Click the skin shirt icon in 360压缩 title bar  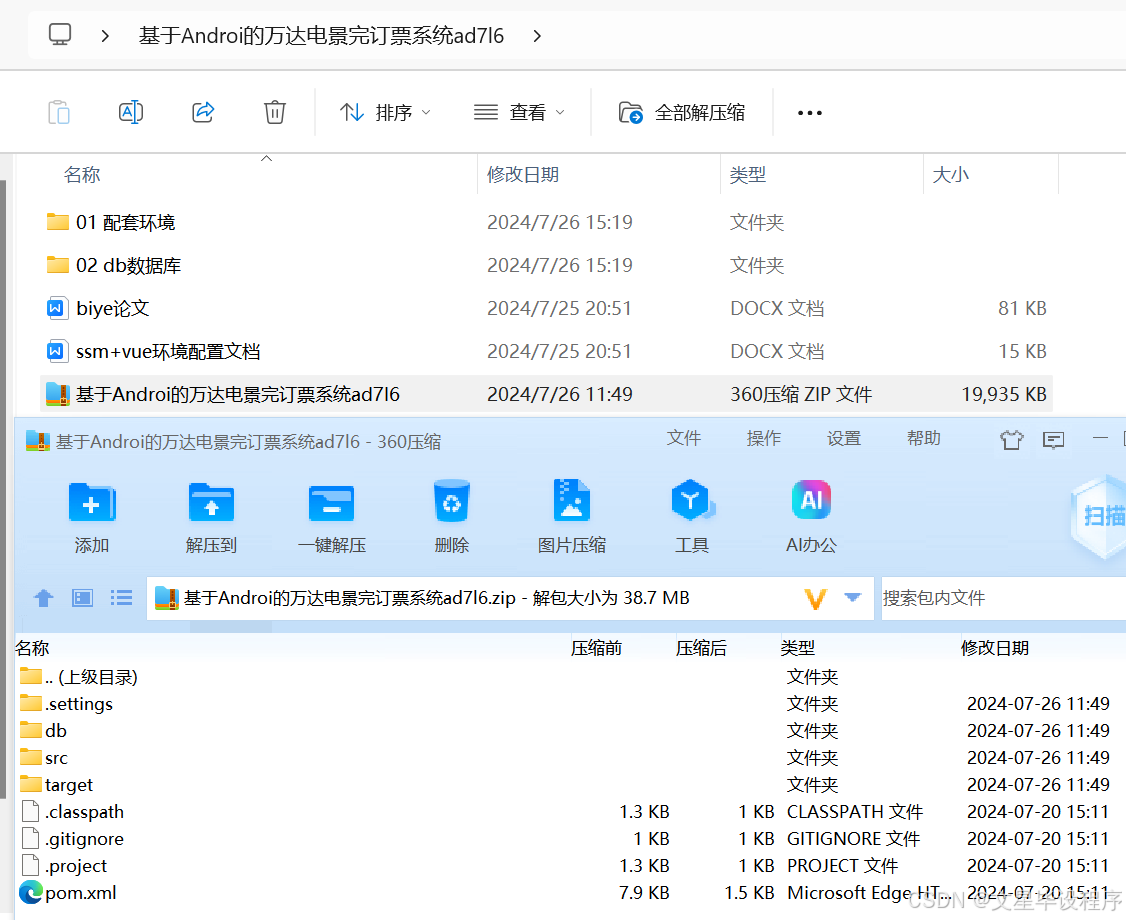pos(1011,440)
